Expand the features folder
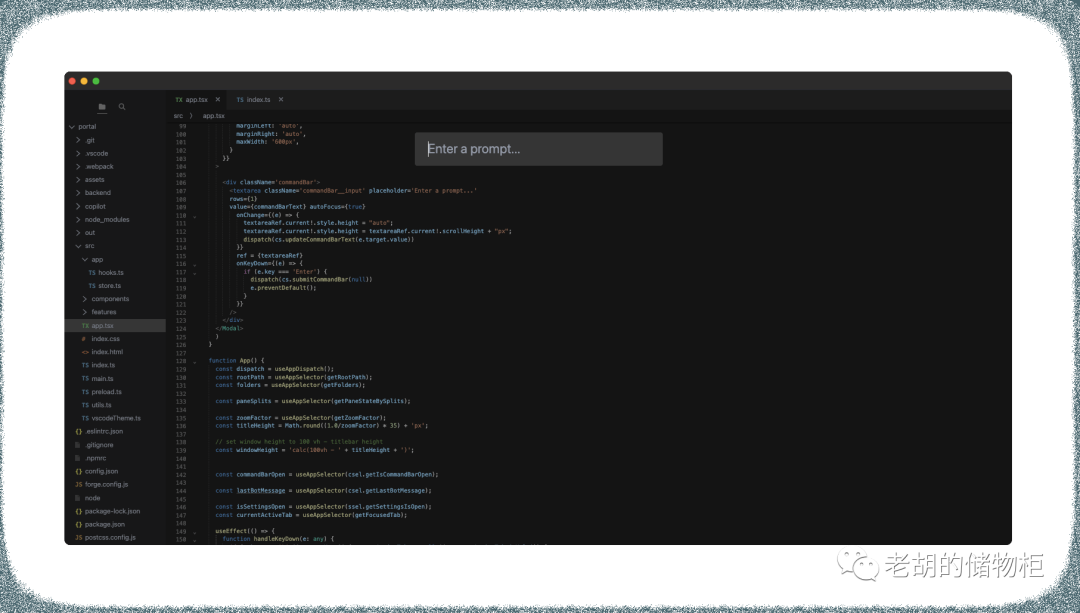This screenshot has width=1080, height=613. 85,312
